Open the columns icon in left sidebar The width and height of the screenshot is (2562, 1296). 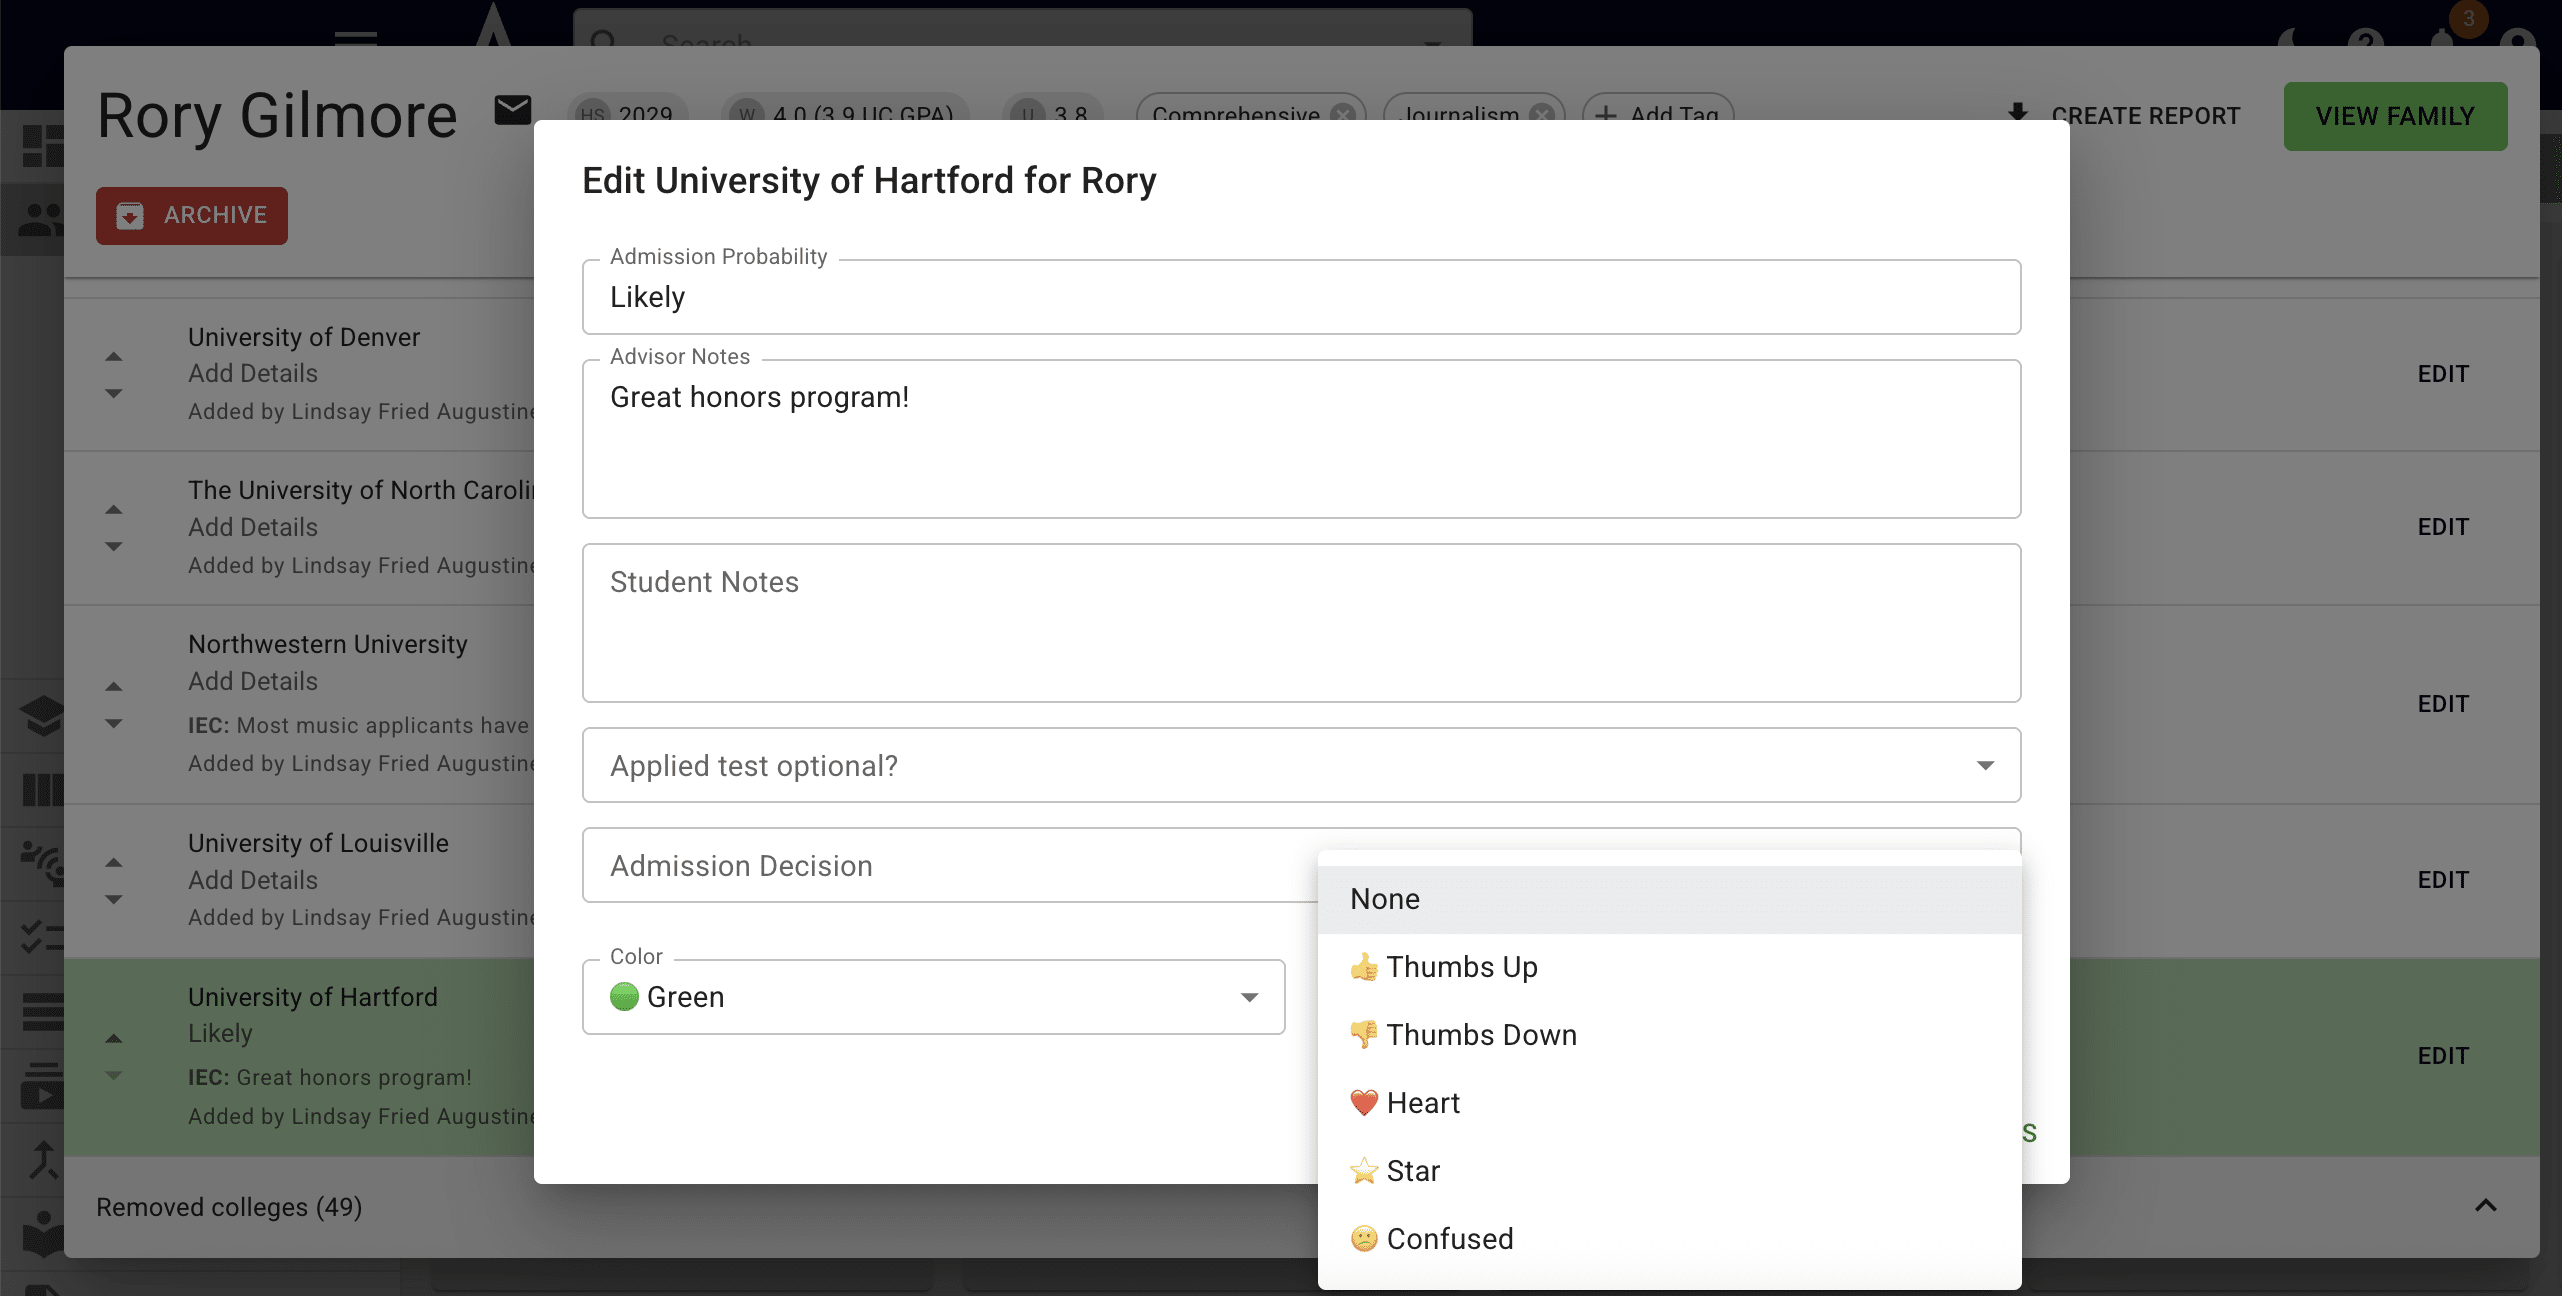[42, 789]
